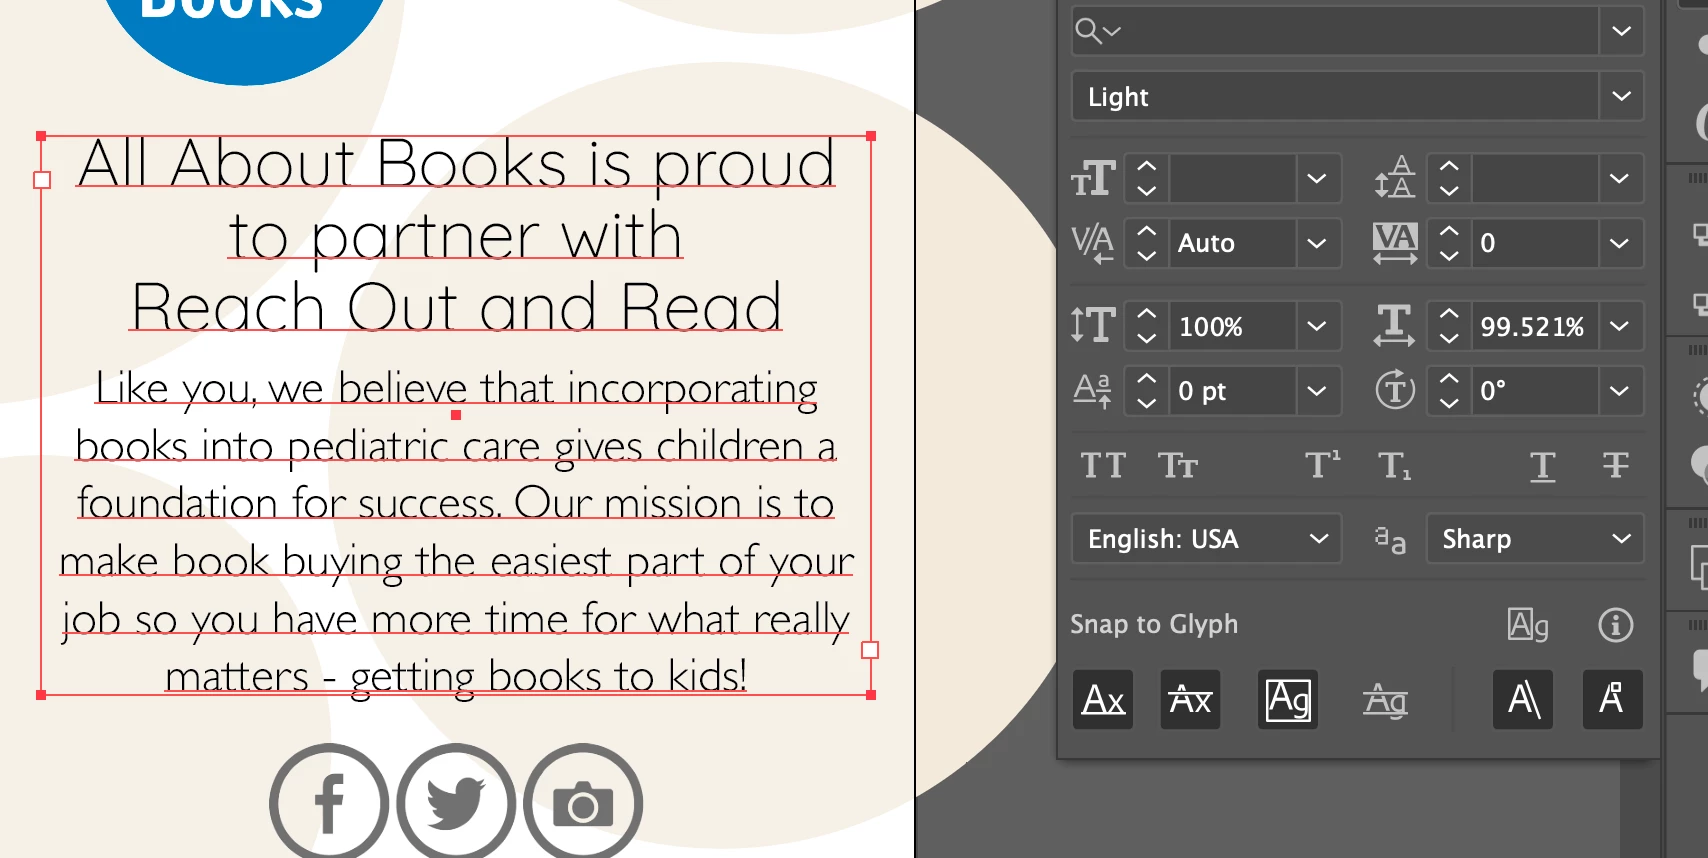
Task: Click the Twitter icon on artboard
Action: coord(456,803)
